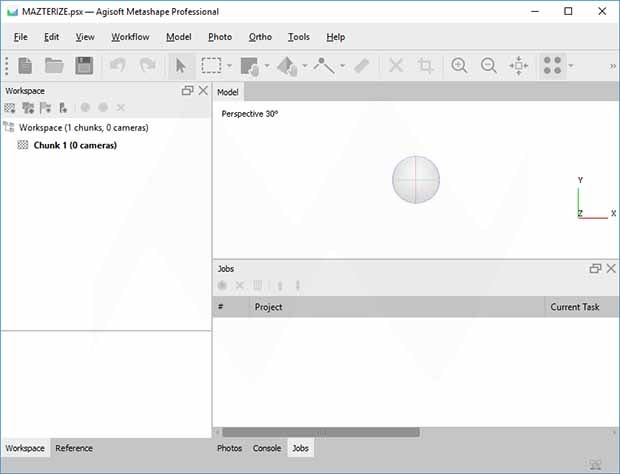Switch to the Reference tab
620x474 pixels.
click(74, 448)
